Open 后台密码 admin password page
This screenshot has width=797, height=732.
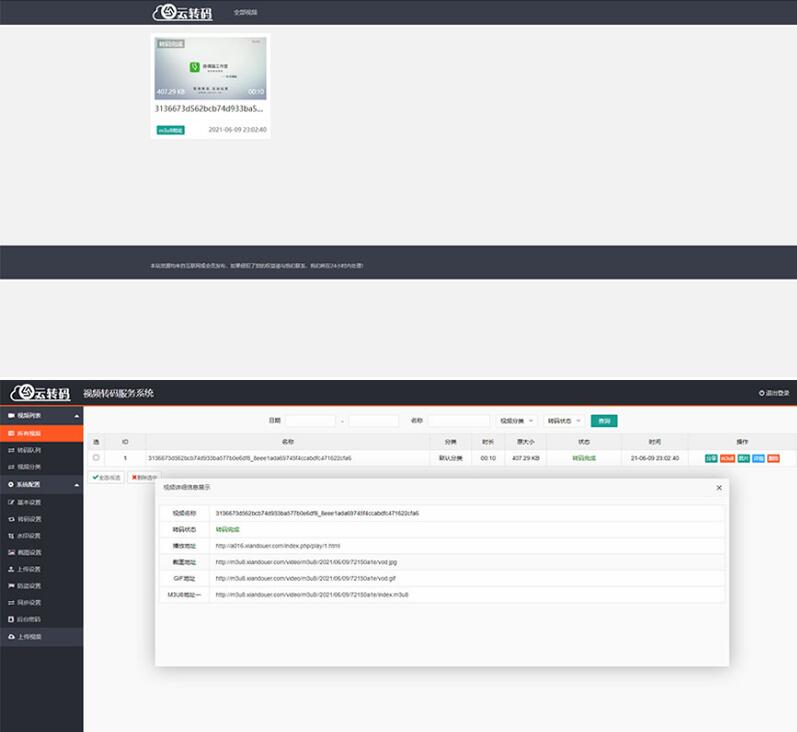[x=30, y=619]
